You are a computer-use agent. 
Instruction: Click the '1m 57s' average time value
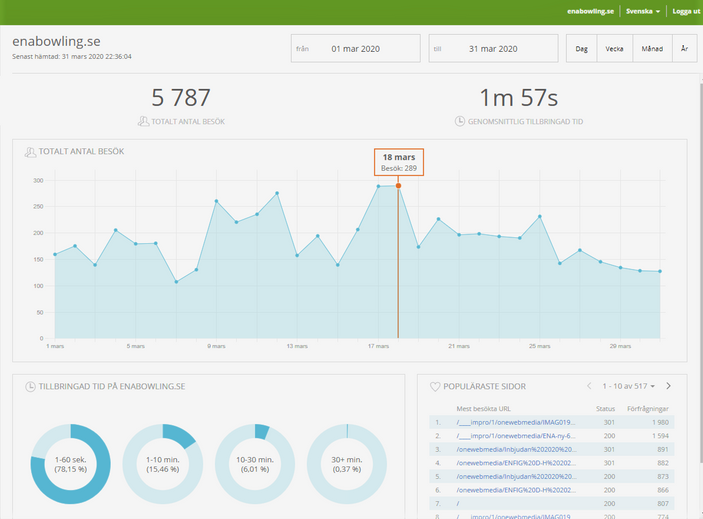click(x=519, y=98)
